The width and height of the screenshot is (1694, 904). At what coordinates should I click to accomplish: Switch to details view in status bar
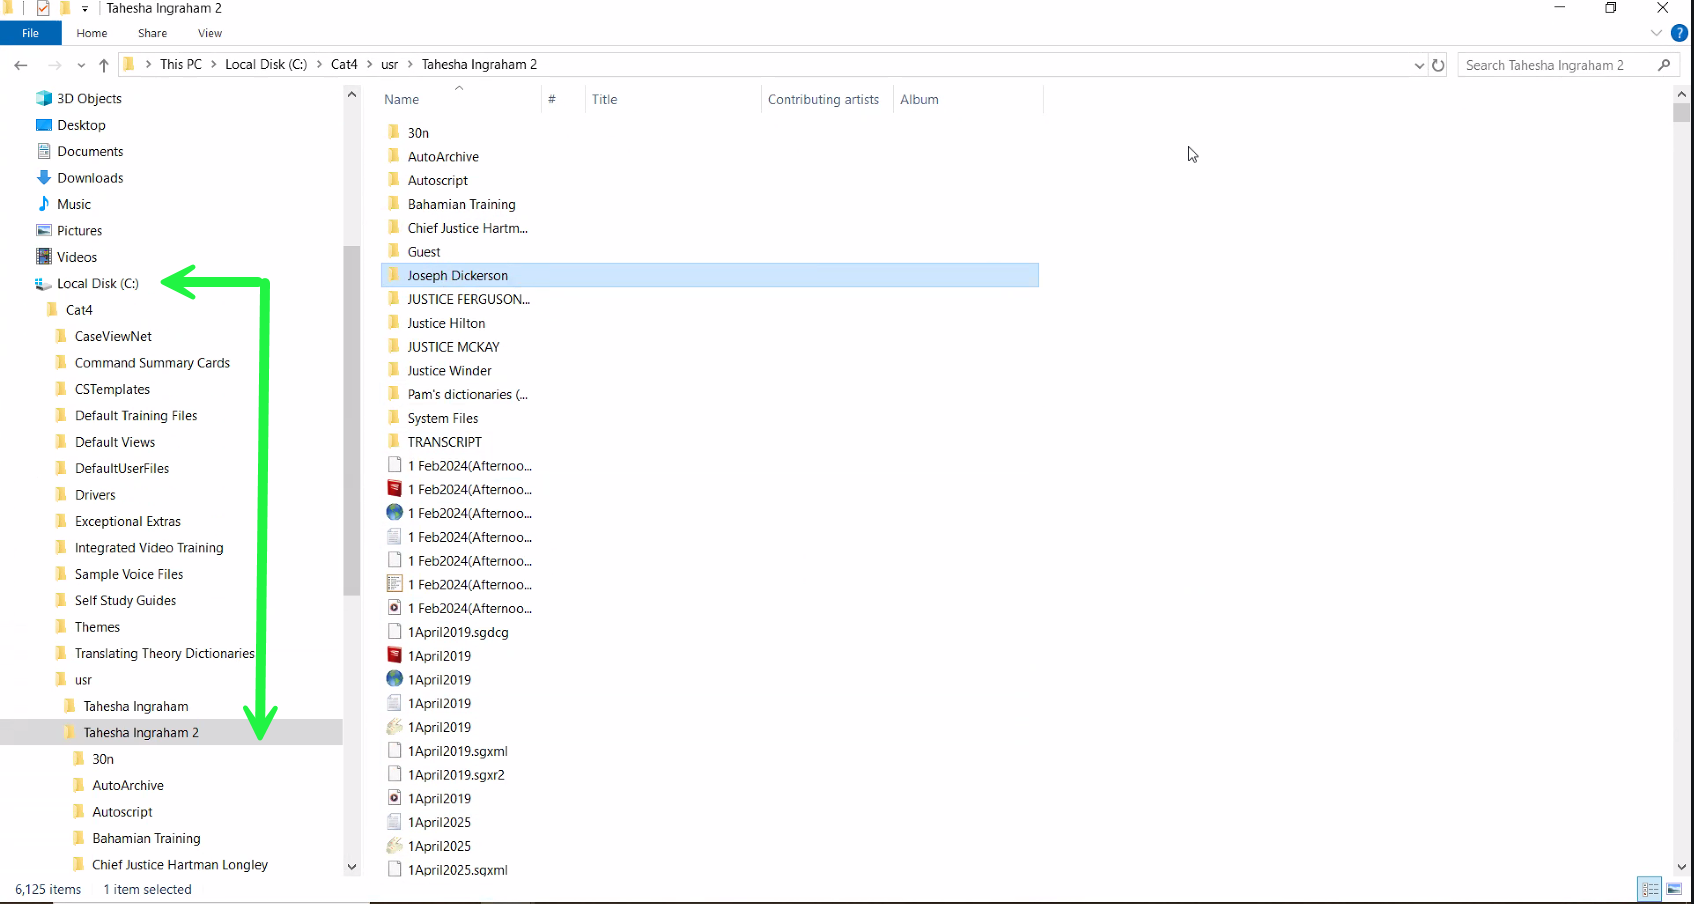[1650, 889]
